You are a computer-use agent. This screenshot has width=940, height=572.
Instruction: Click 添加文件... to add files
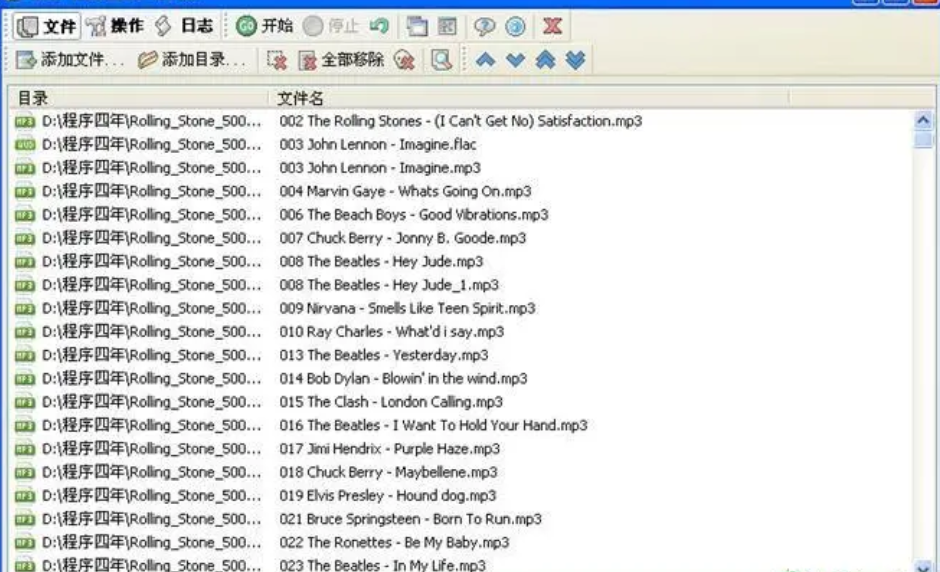click(x=70, y=59)
